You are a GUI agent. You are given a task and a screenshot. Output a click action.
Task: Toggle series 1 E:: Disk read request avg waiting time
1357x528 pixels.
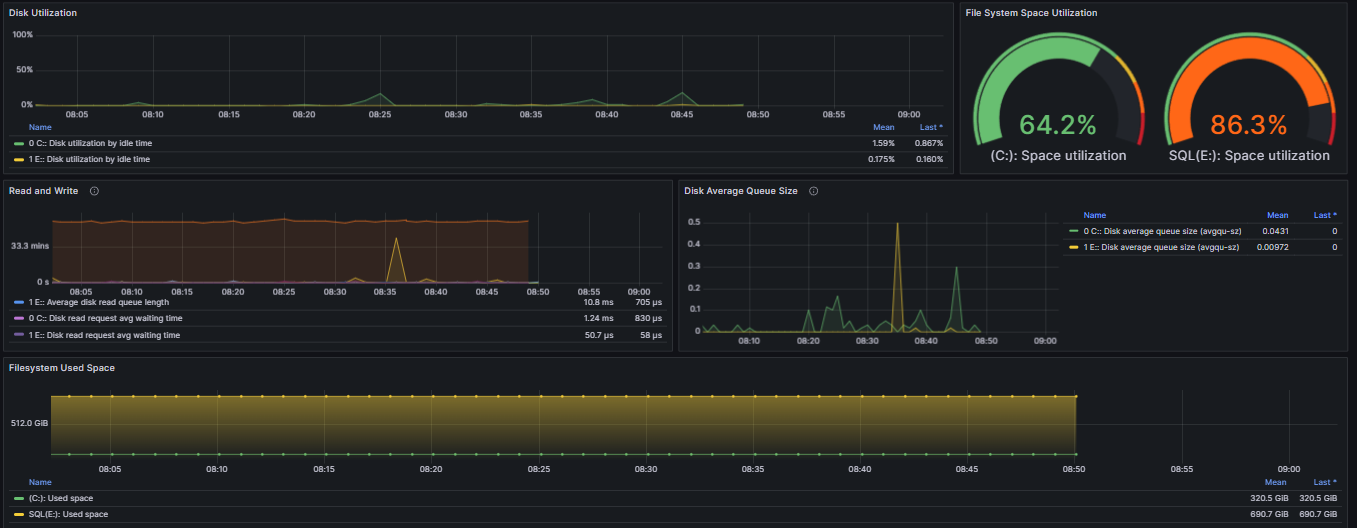tap(105, 335)
